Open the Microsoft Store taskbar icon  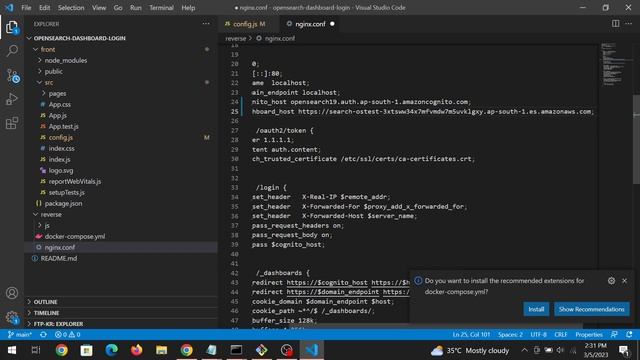click(86, 350)
